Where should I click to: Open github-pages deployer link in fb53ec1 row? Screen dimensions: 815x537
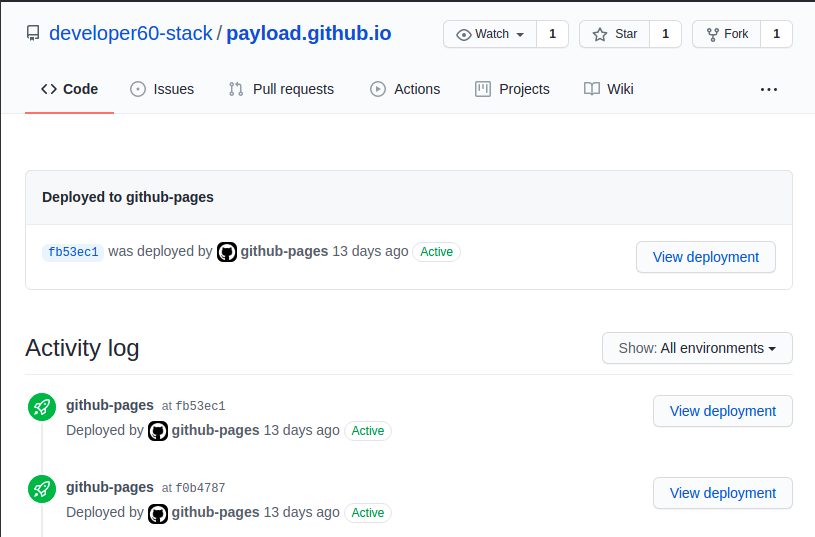tap(216, 430)
